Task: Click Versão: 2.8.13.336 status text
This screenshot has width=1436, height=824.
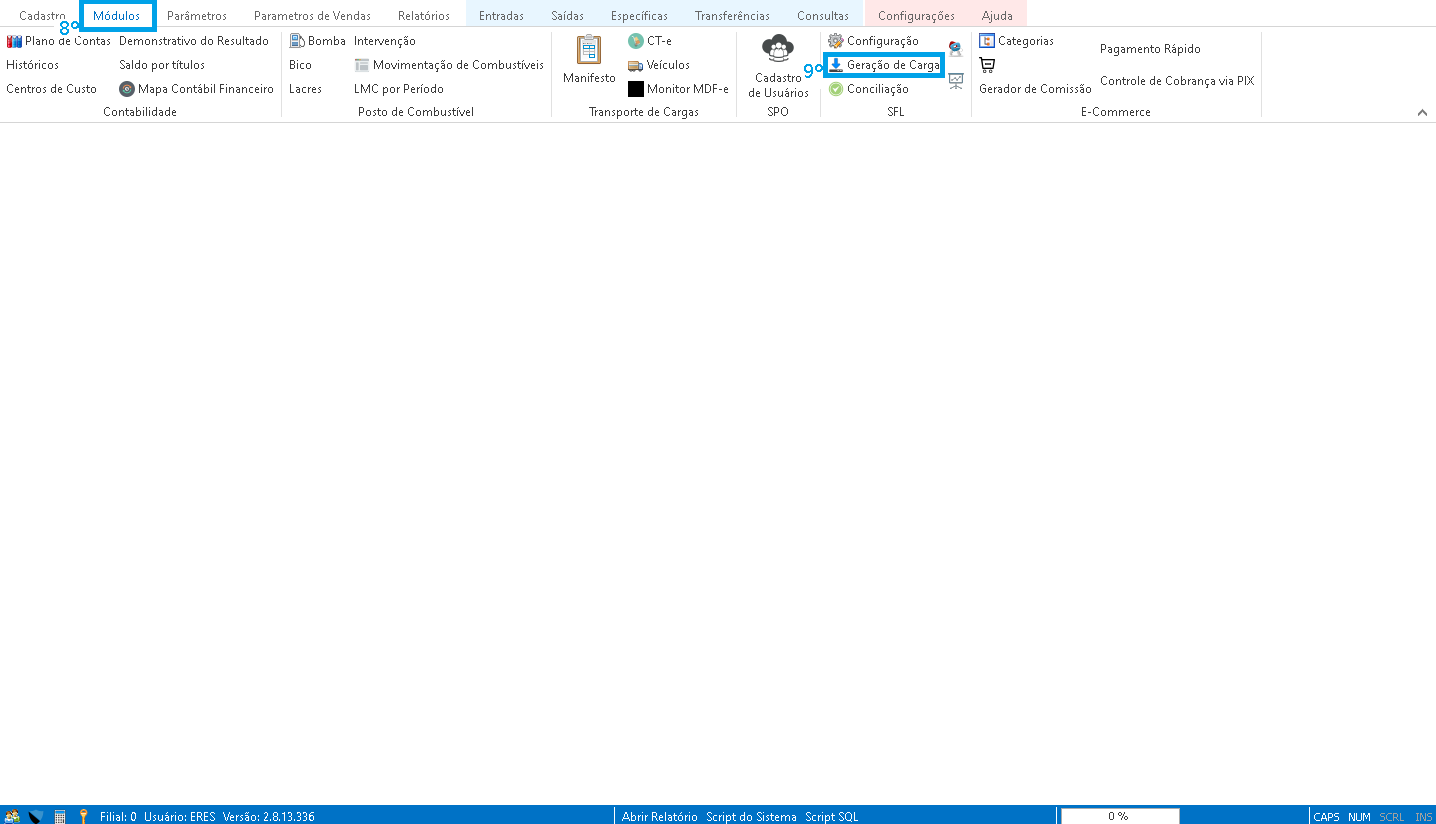Action: click(269, 817)
